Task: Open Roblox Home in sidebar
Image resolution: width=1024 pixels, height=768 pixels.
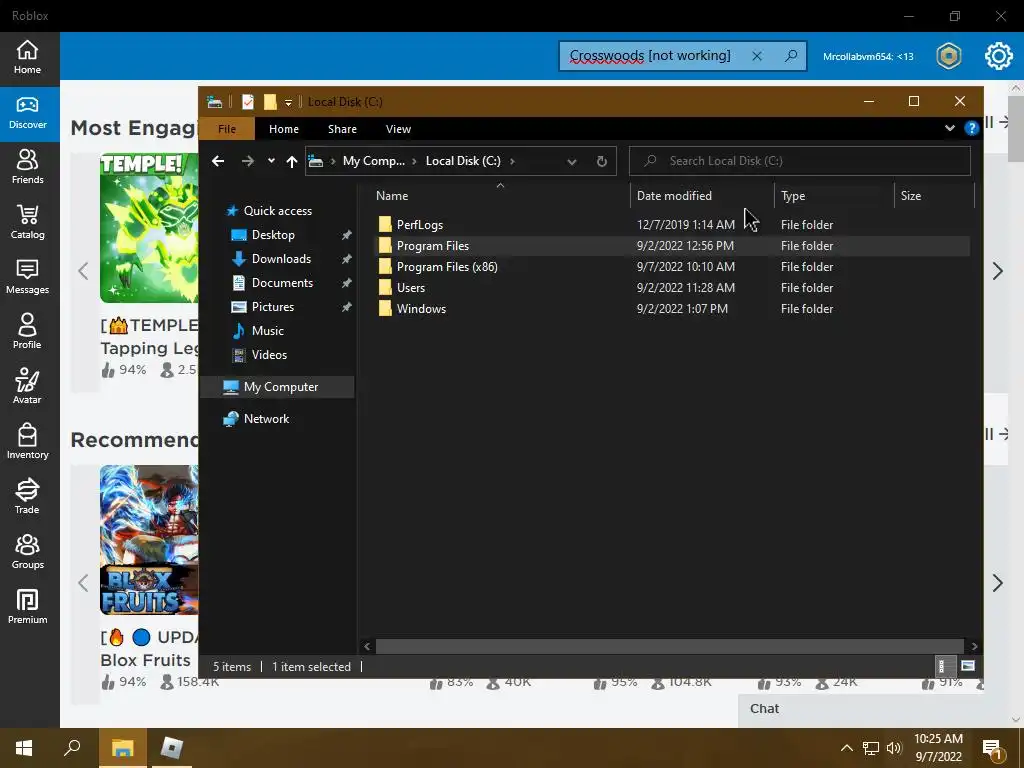Action: tap(27, 57)
